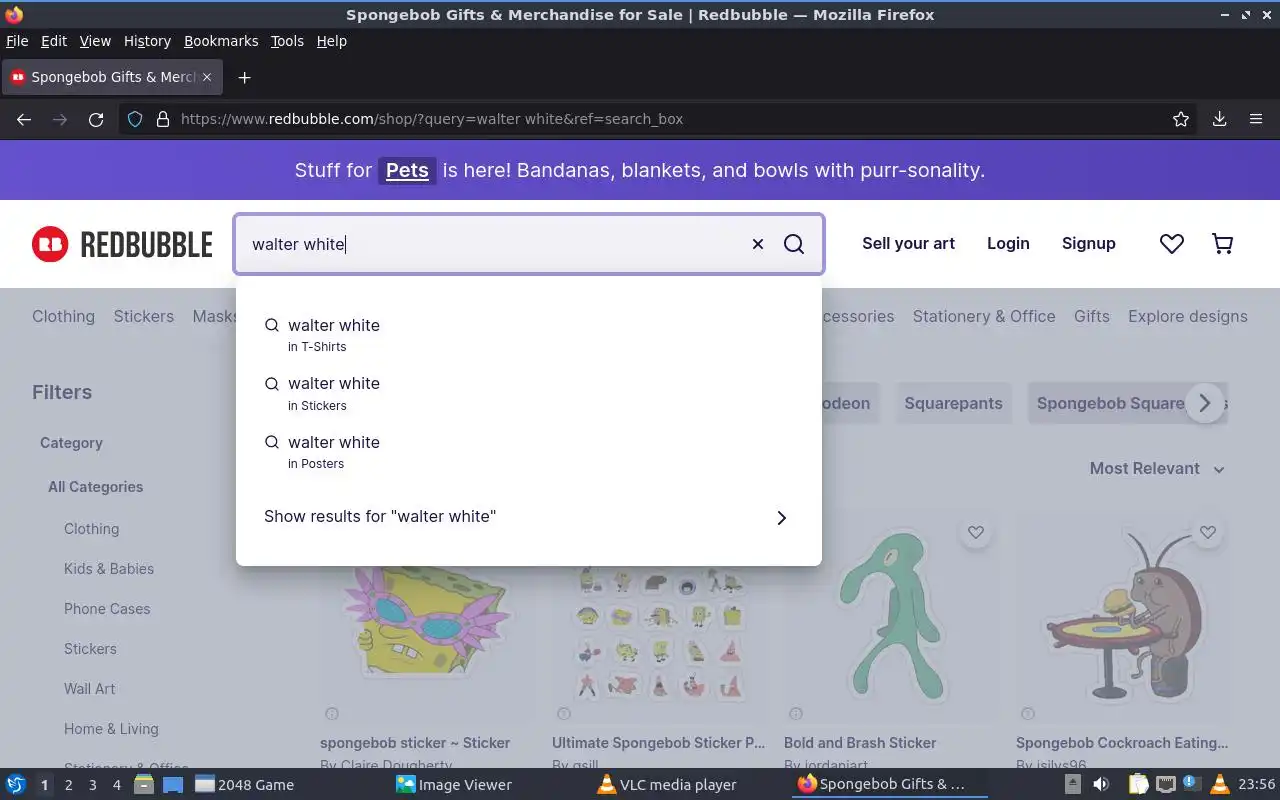Image resolution: width=1280 pixels, height=800 pixels.
Task: Open Firefox History menu
Action: 147,41
